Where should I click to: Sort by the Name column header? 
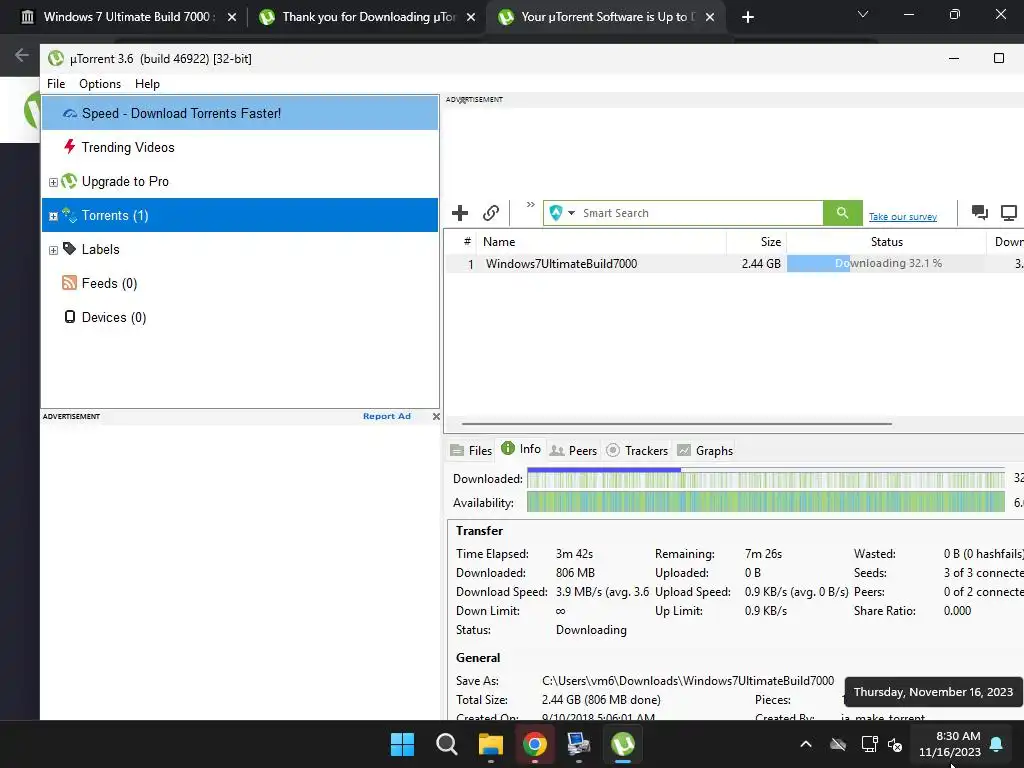[x=601, y=242]
